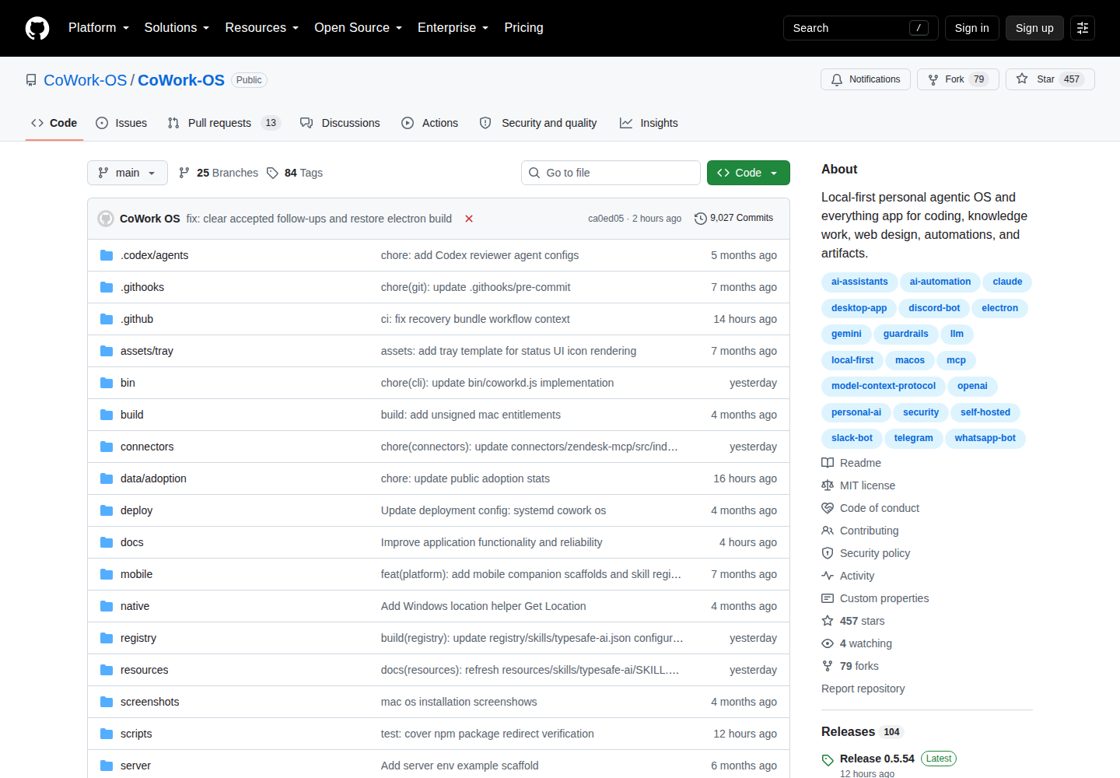Expand the Open Source menu
1120x778 pixels.
(358, 28)
